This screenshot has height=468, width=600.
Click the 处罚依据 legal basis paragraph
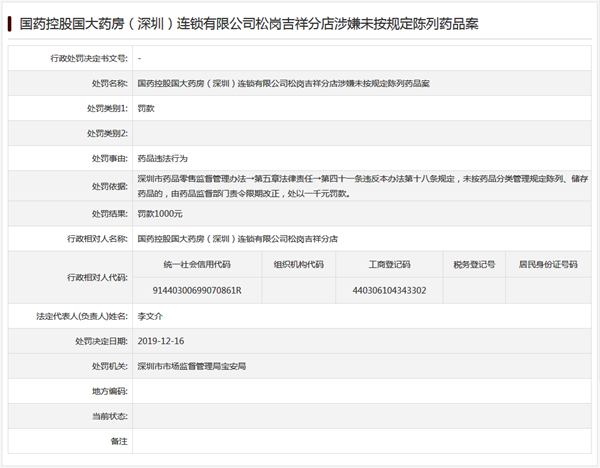360,186
